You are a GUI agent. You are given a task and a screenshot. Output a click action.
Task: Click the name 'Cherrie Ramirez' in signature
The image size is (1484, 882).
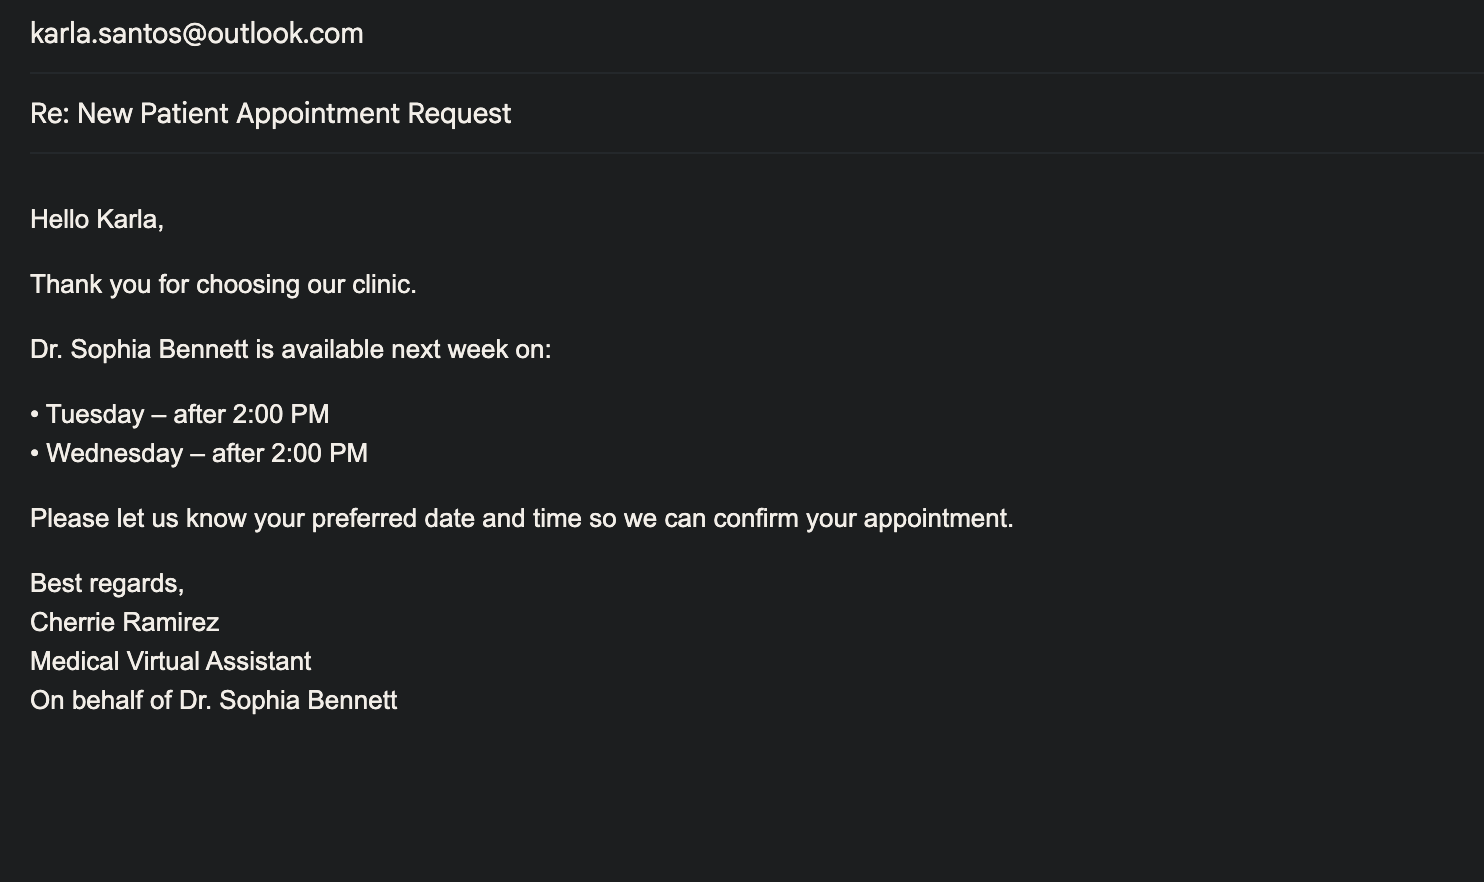pos(124,622)
